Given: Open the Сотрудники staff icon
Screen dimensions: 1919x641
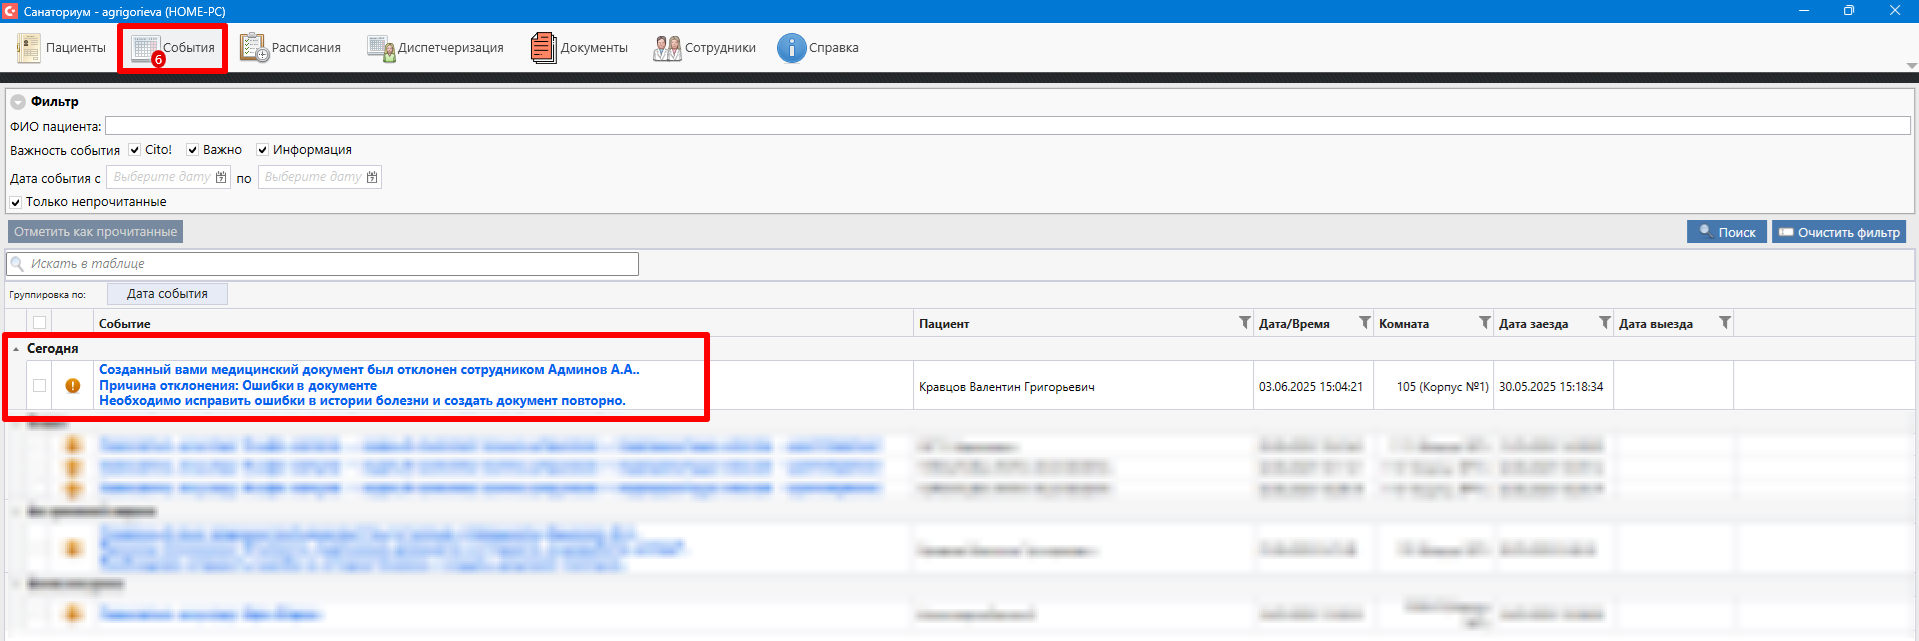Looking at the screenshot, I should pyautogui.click(x=667, y=48).
